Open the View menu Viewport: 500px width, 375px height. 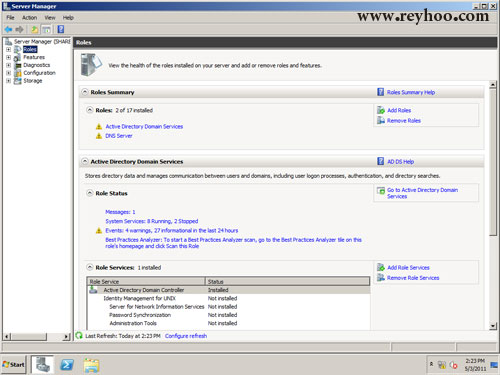[x=50, y=18]
